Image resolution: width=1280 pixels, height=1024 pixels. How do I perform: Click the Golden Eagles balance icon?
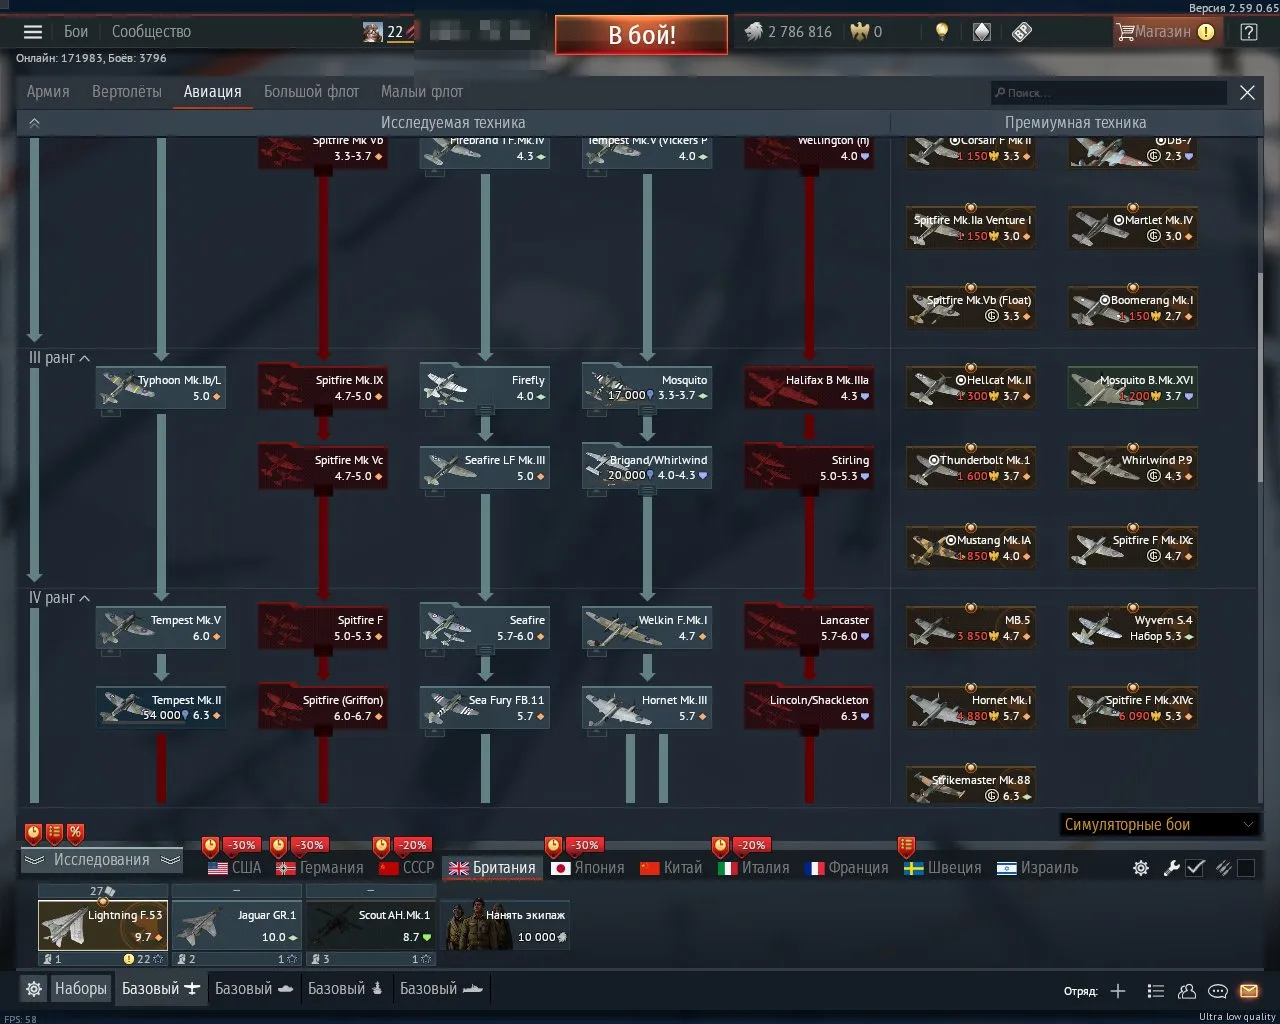(860, 32)
